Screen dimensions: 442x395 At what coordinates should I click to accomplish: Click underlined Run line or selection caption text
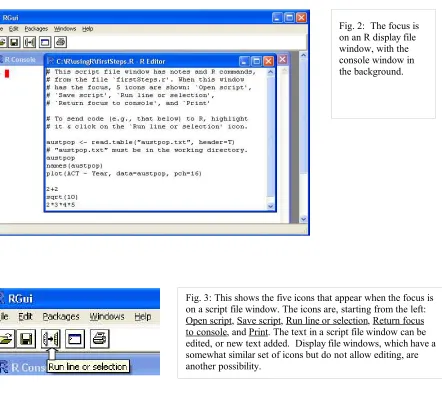click(x=327, y=321)
